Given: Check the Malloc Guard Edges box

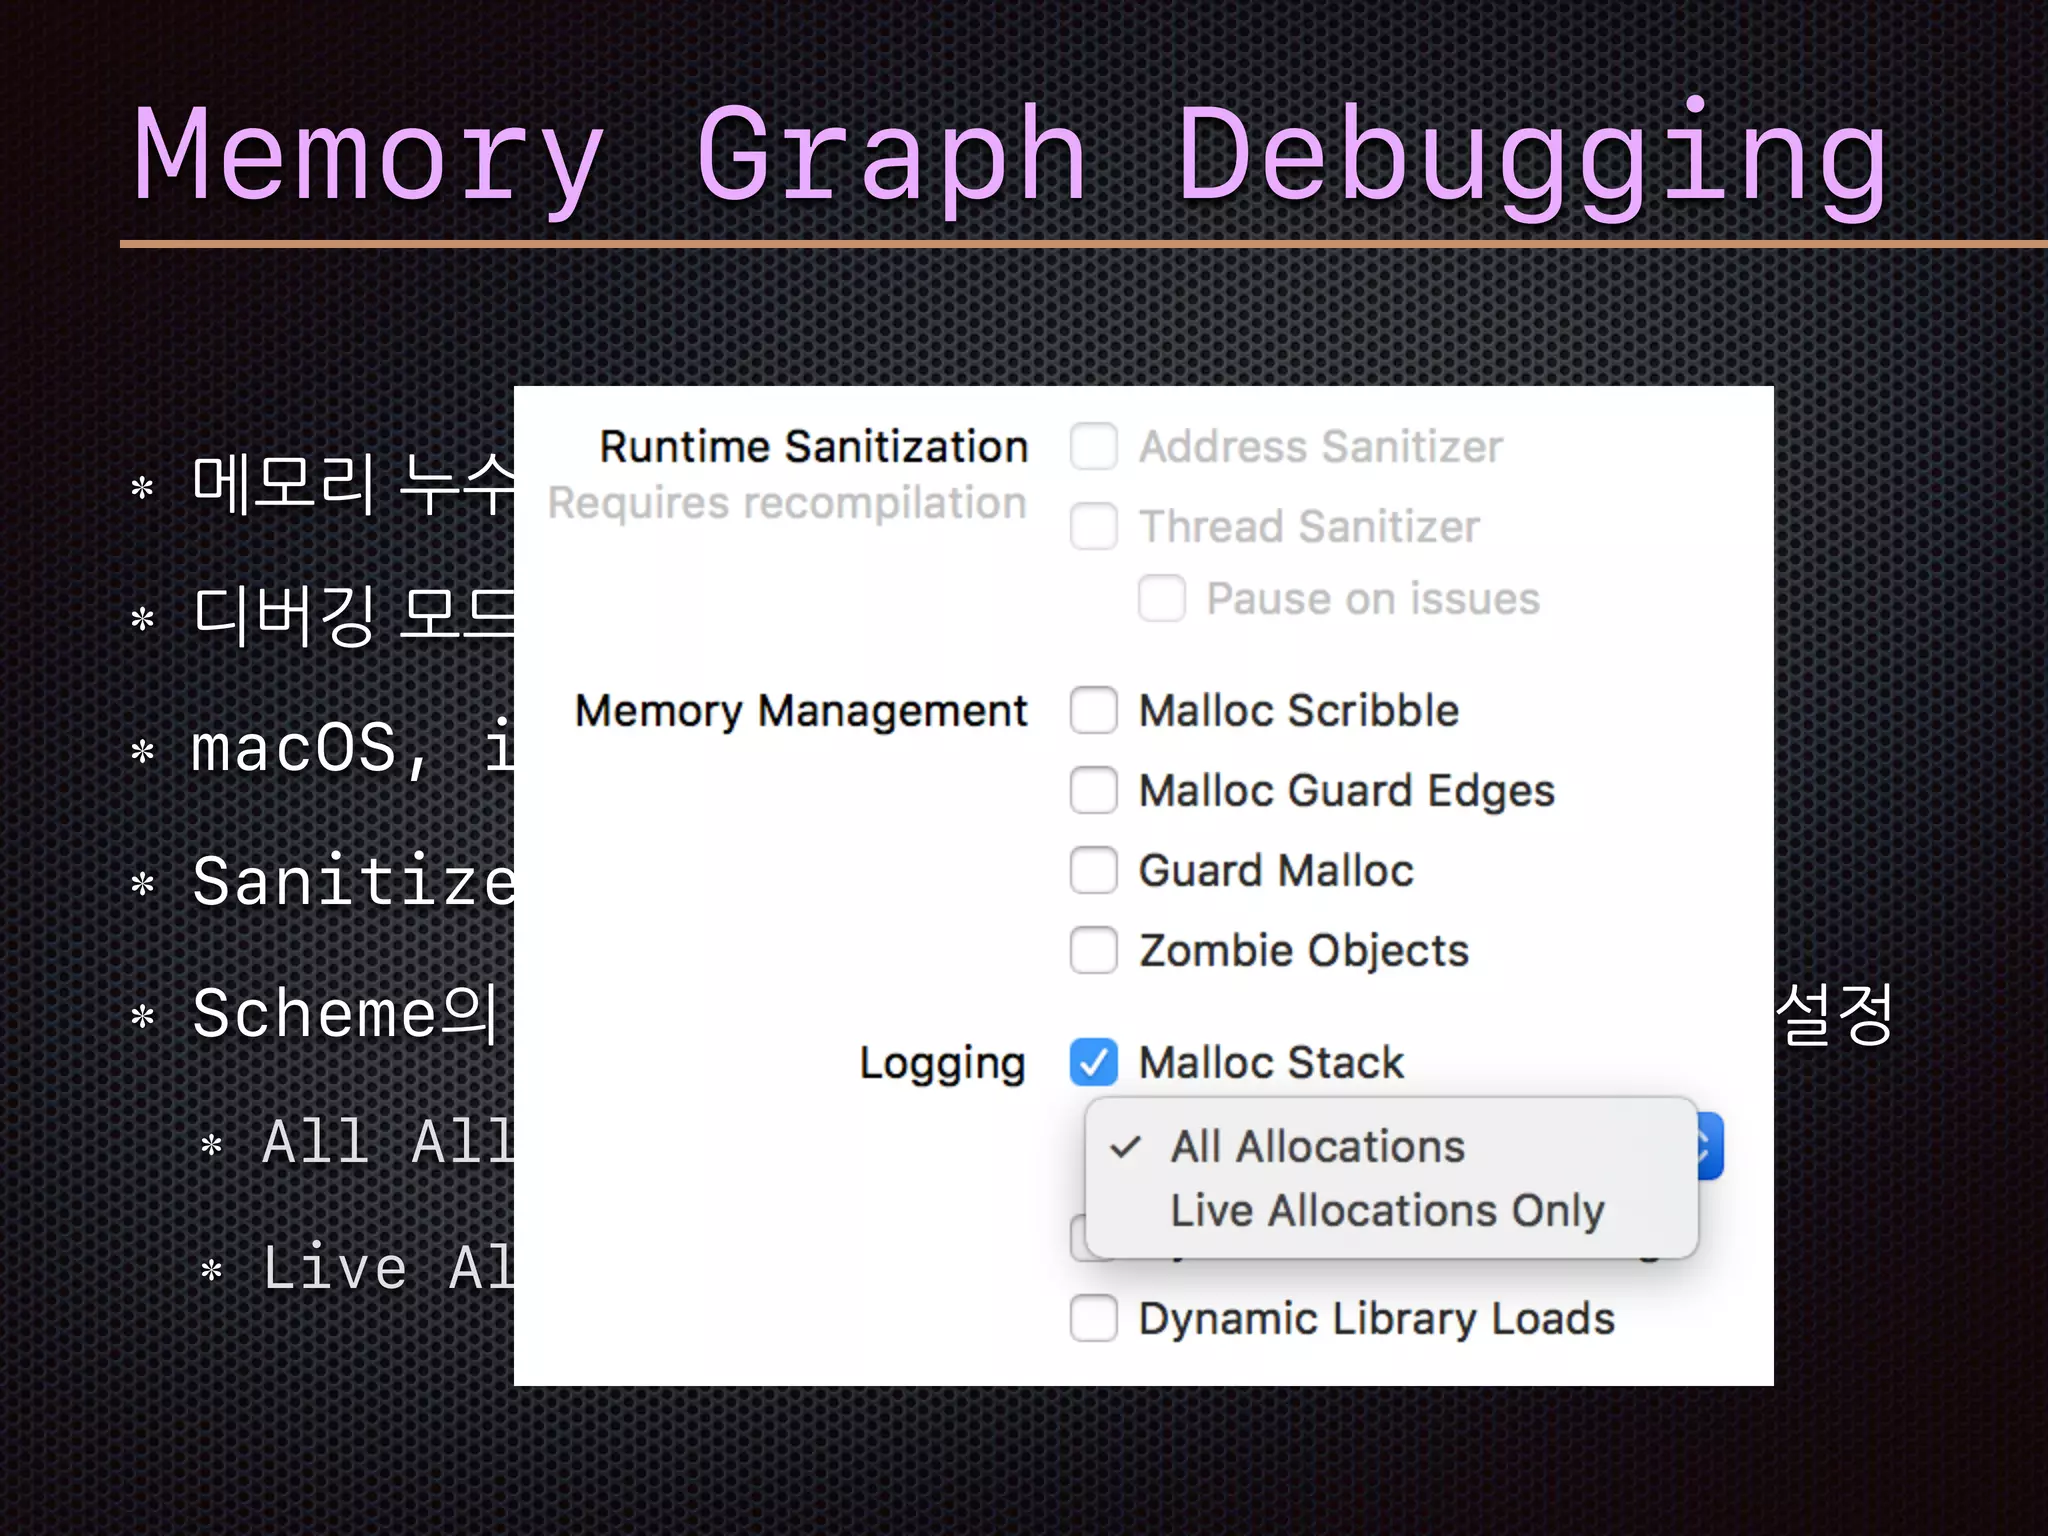Looking at the screenshot, I should [x=1093, y=790].
